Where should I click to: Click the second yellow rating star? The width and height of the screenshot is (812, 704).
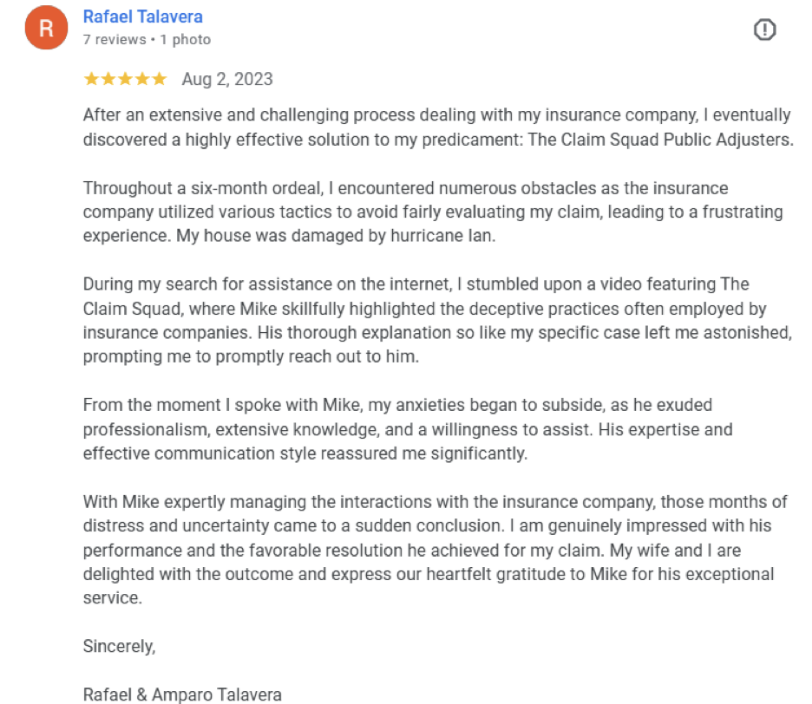pyautogui.click(x=108, y=79)
